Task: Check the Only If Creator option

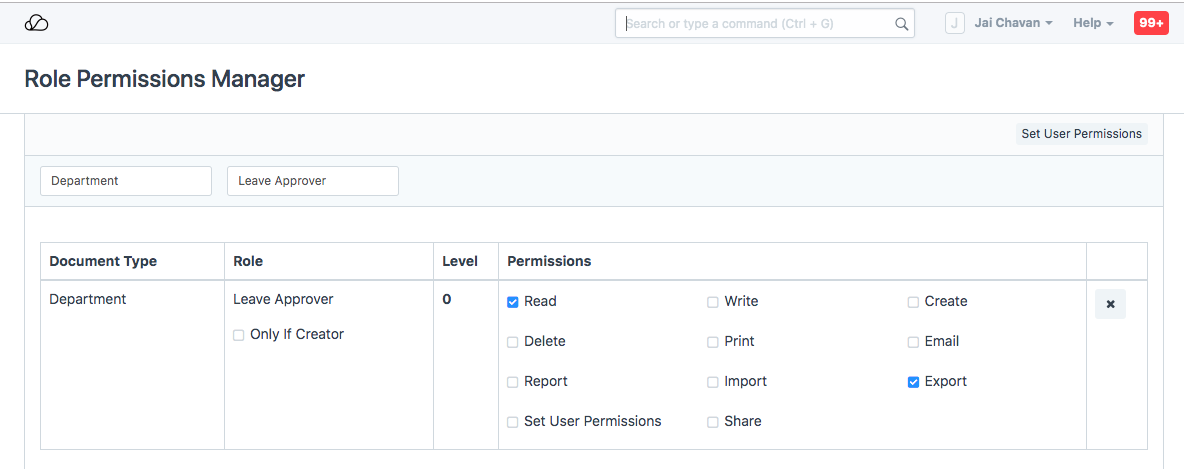Action: pos(239,335)
